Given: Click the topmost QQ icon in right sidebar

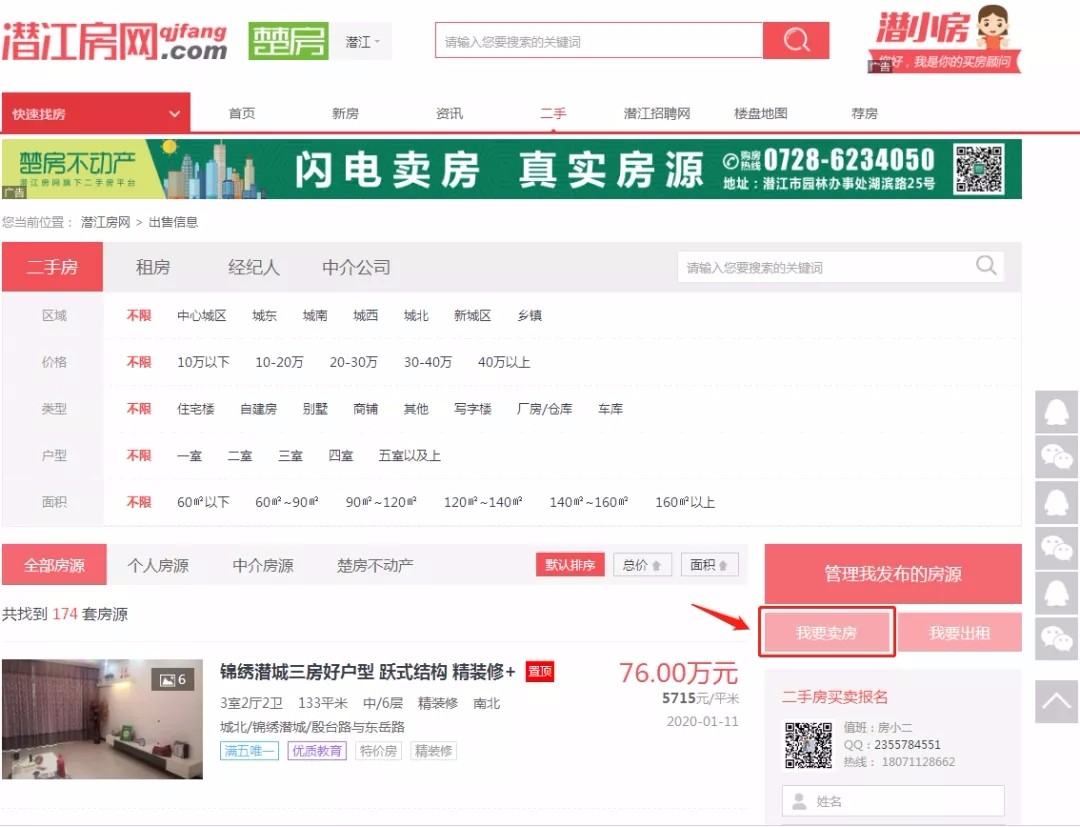Looking at the screenshot, I should tap(1056, 411).
